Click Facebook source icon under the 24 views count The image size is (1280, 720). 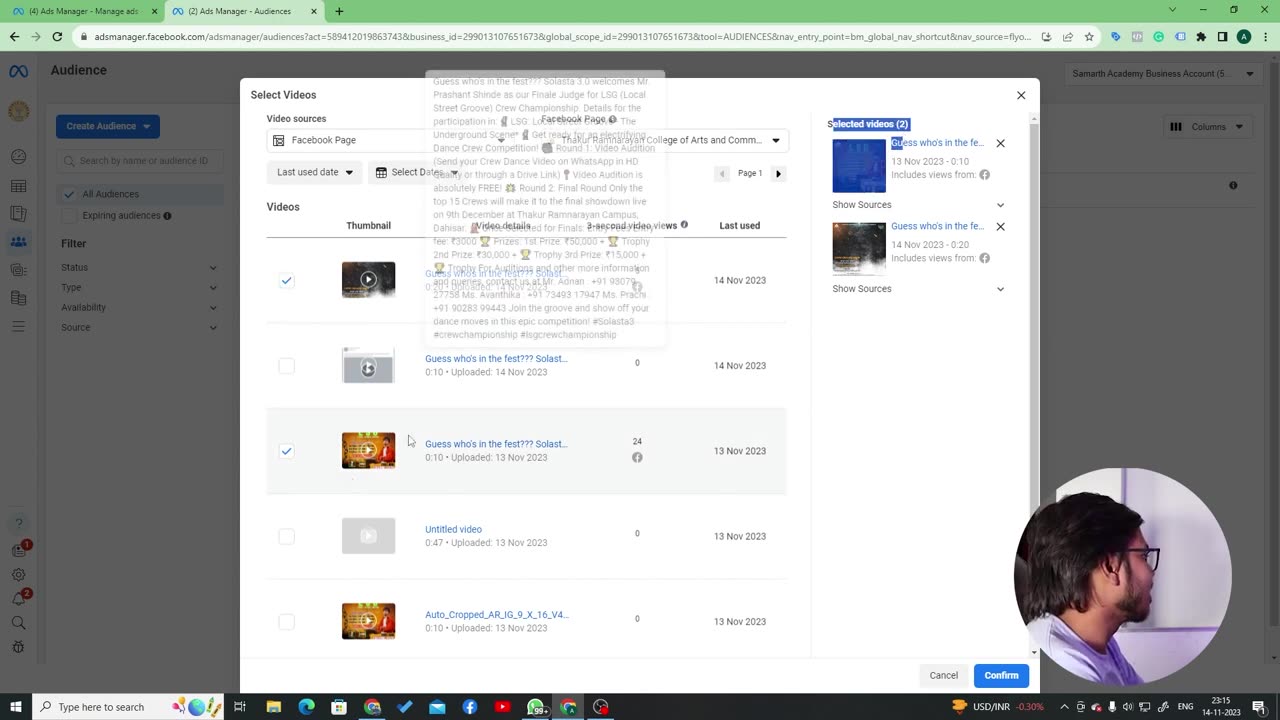pyautogui.click(x=637, y=457)
